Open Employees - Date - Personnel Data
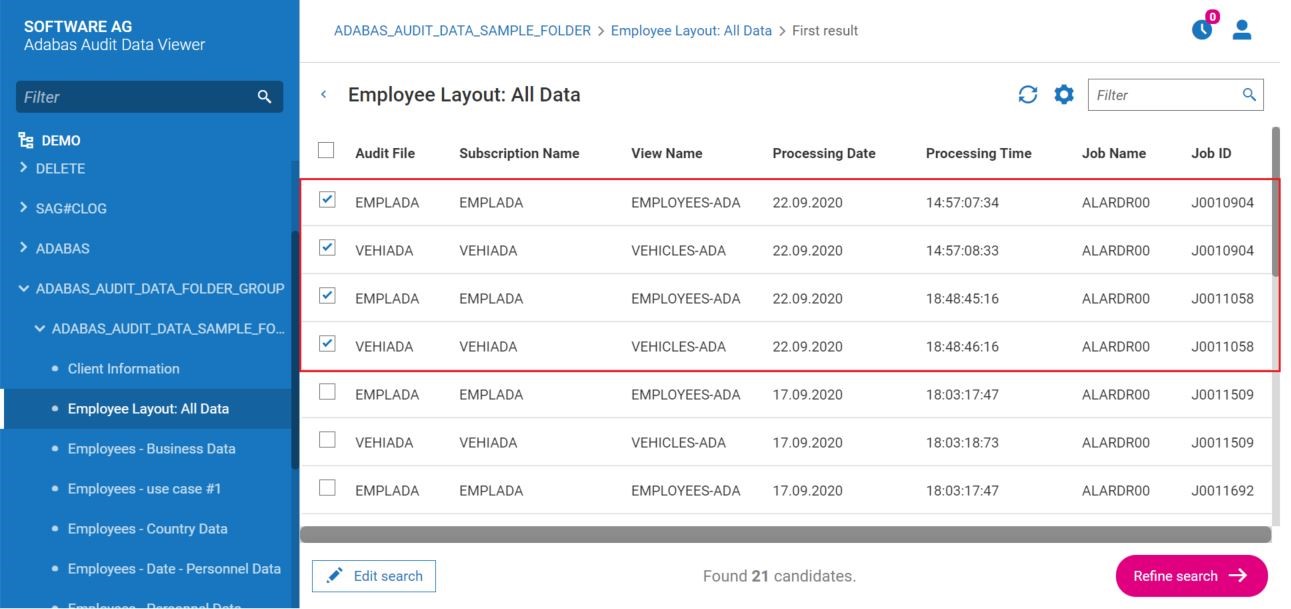Viewport: 1291px width, 609px height. pos(174,568)
